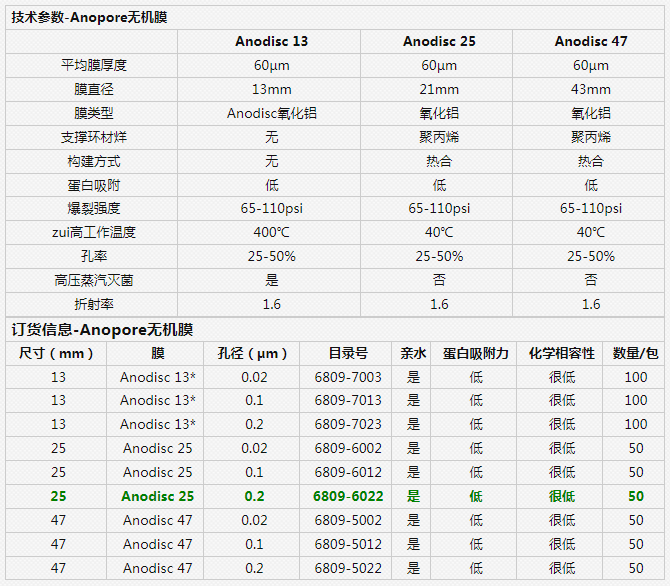Click the 膜类型 row label

(x=94, y=113)
